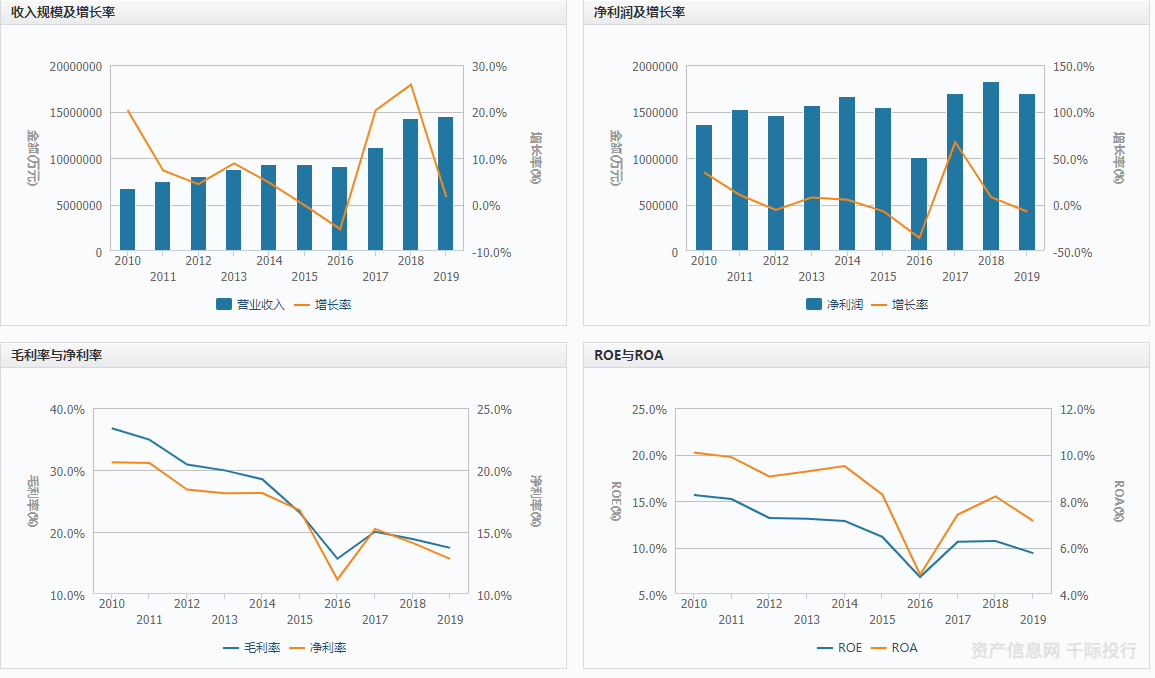The image size is (1155, 678).
Task: Select the 2016 revenue bar
Action: tap(340, 209)
